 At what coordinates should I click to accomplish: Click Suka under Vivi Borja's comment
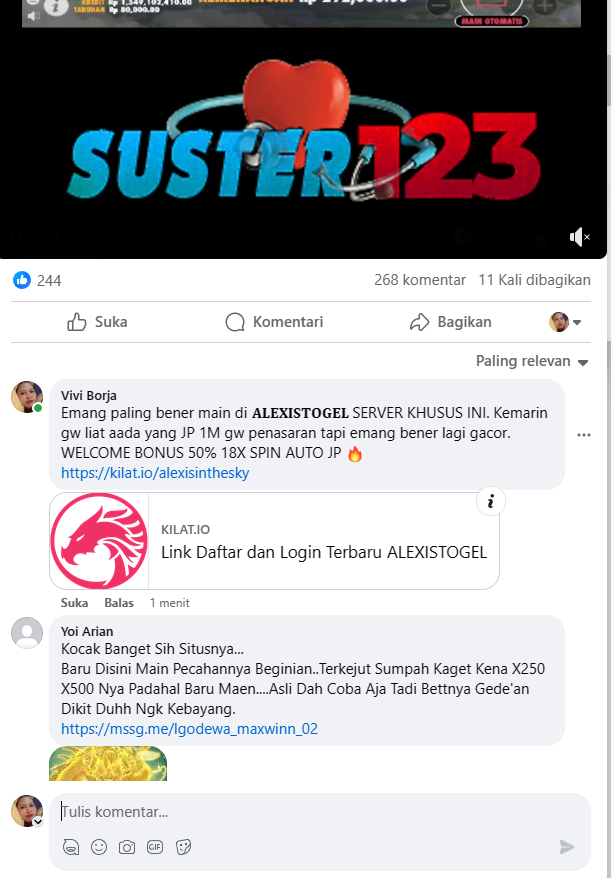(74, 603)
